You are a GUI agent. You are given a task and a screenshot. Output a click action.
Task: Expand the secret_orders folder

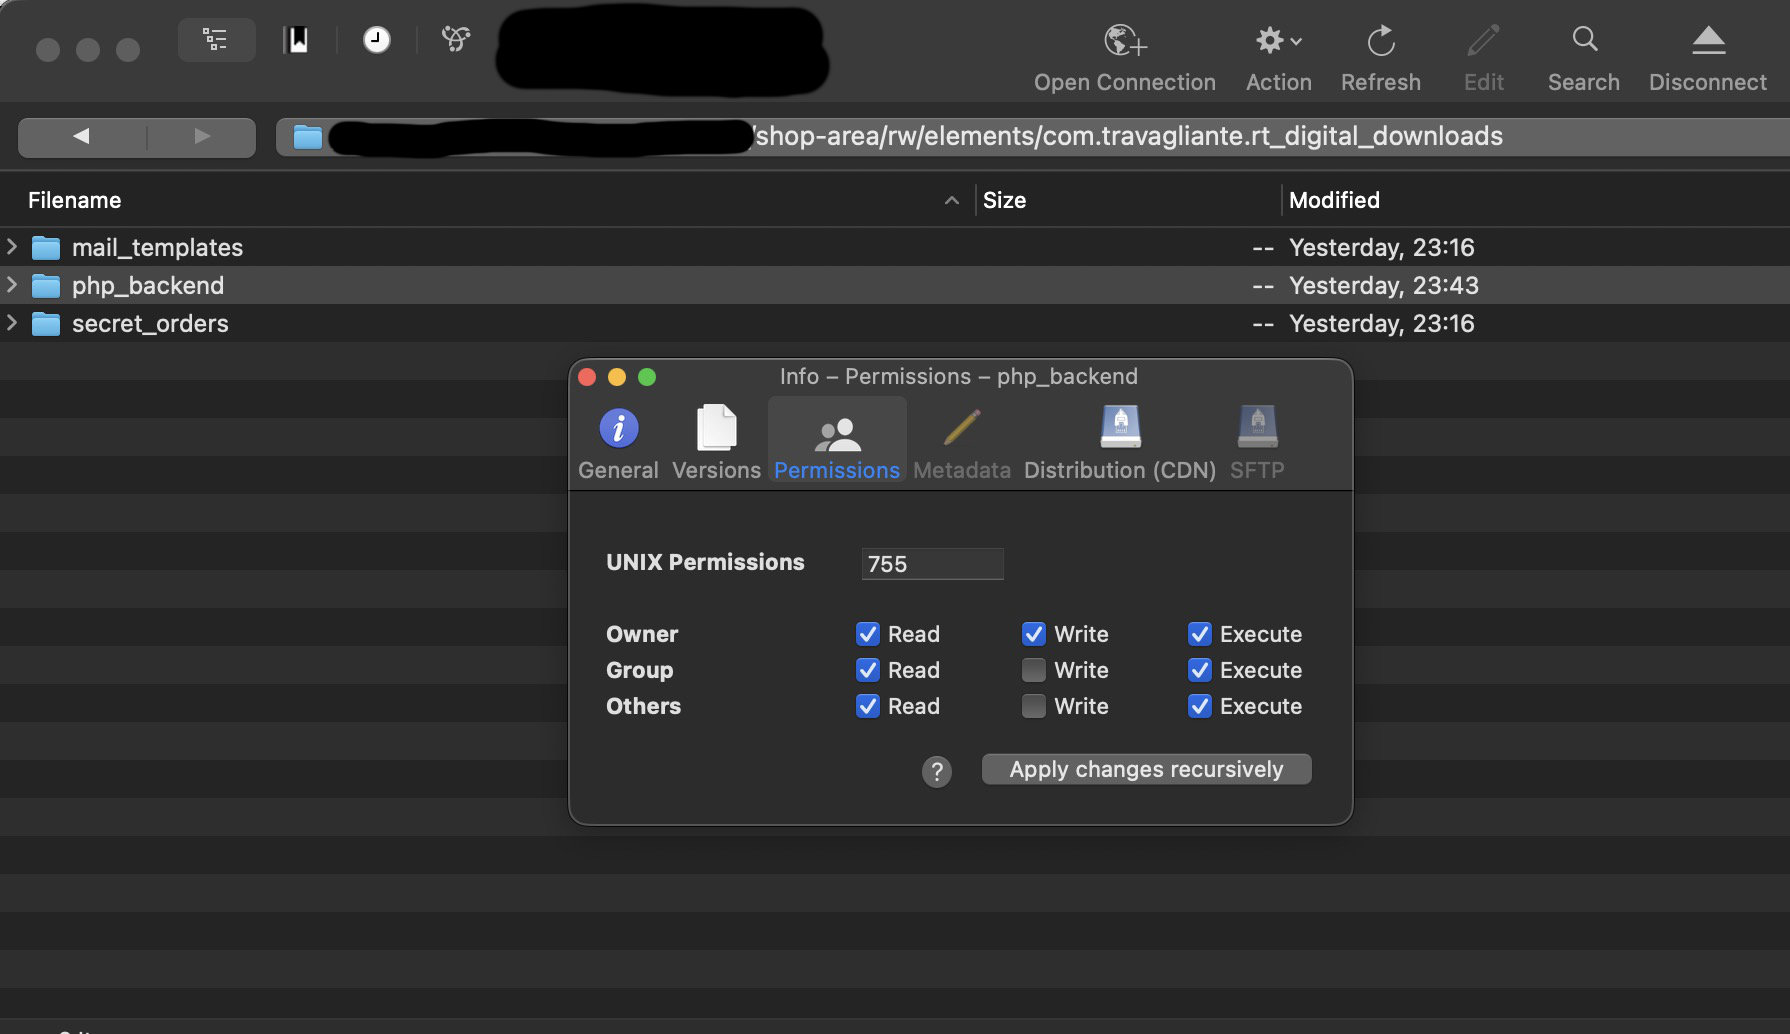12,322
